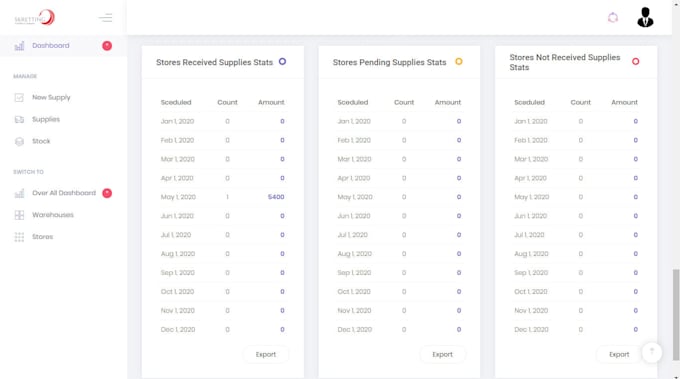Click yellow circle icon on Pending Supplies card

click(x=459, y=62)
